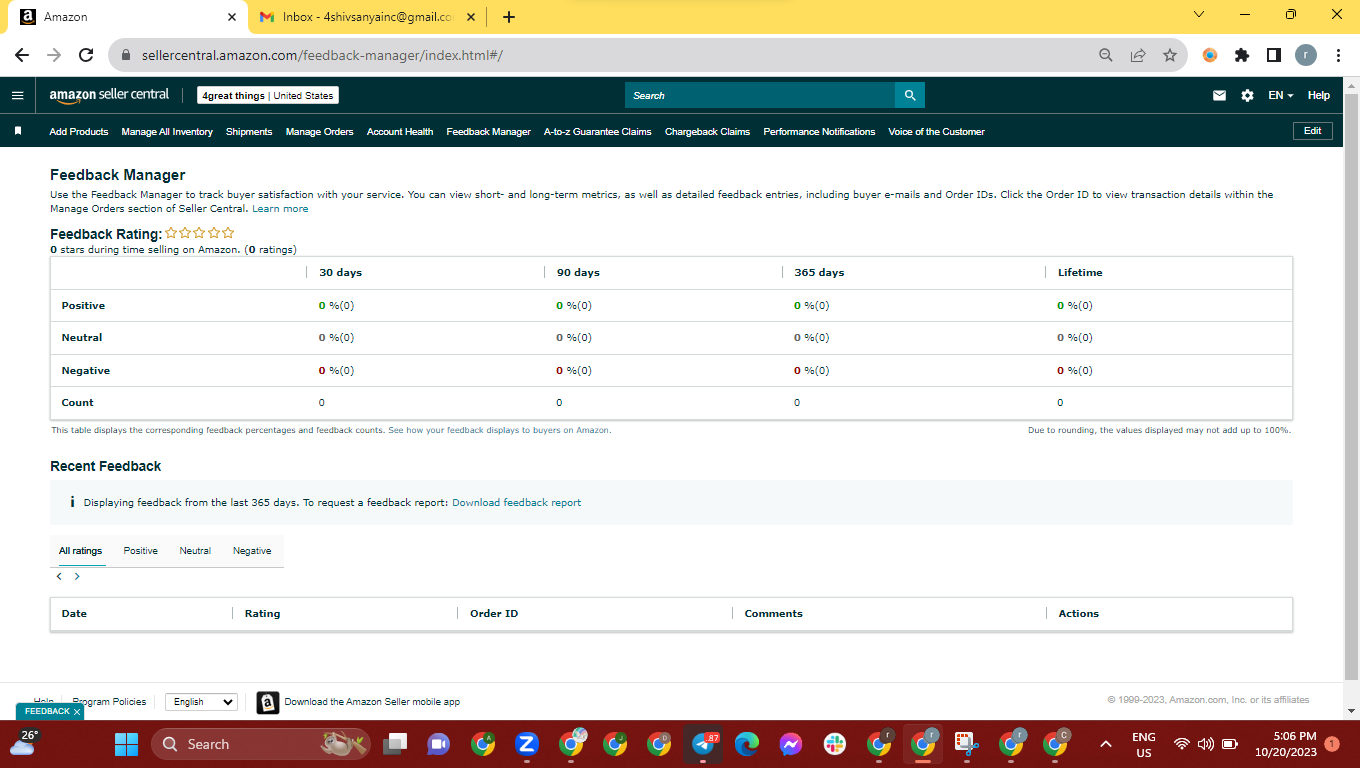1360x768 pixels.
Task: Toggle the Chrome side panel icon
Action: coord(1274,55)
